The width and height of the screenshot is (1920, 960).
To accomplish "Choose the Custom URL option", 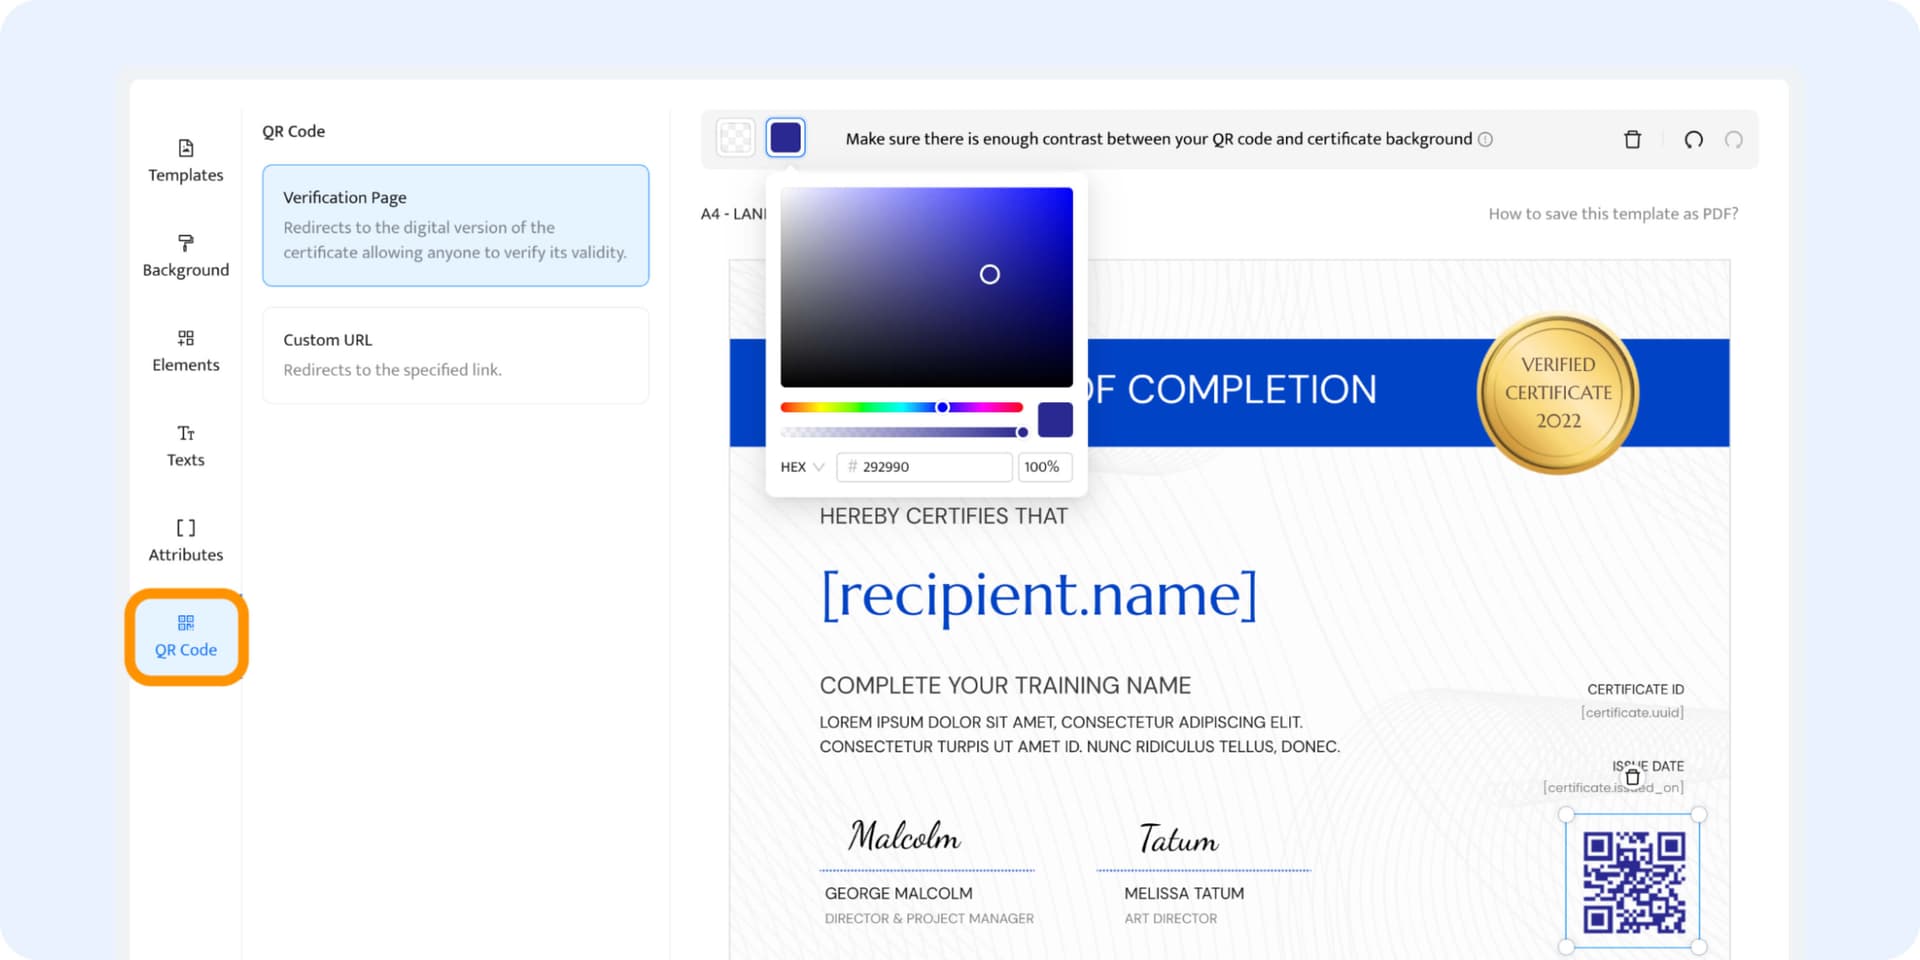I will [x=455, y=355].
